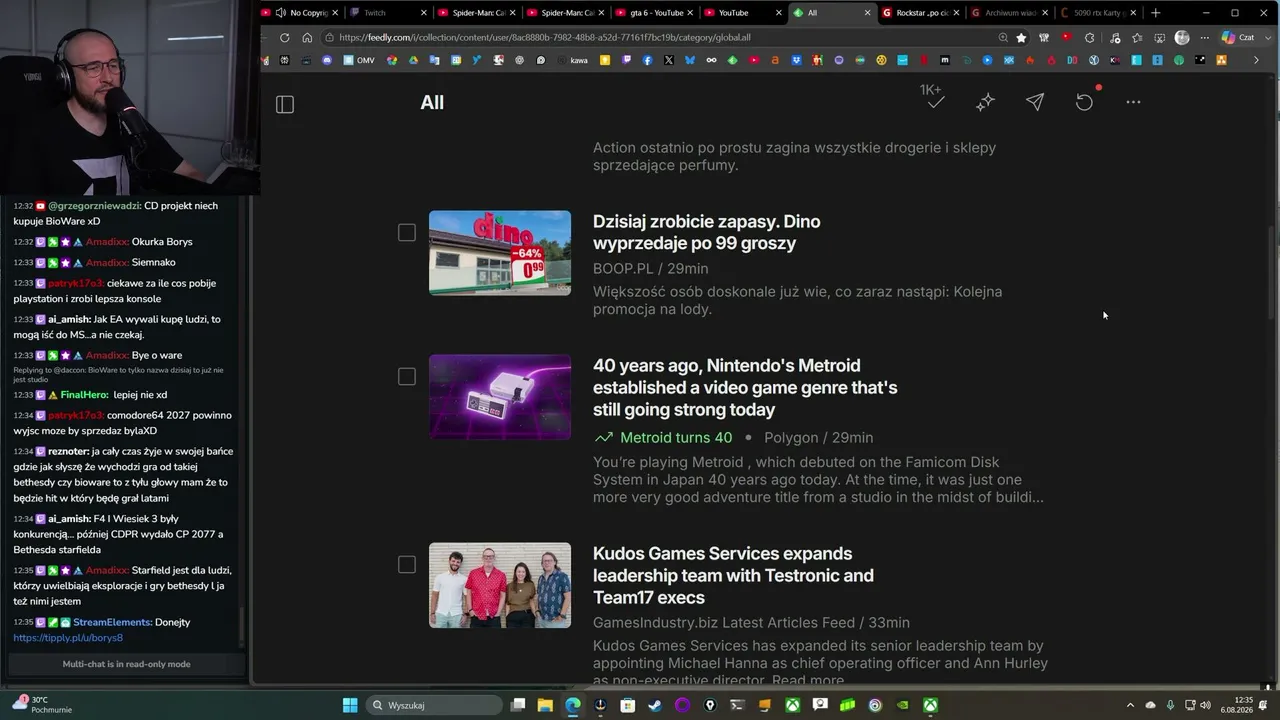
Task: Open the three-dot more options menu
Action: point(1133,102)
